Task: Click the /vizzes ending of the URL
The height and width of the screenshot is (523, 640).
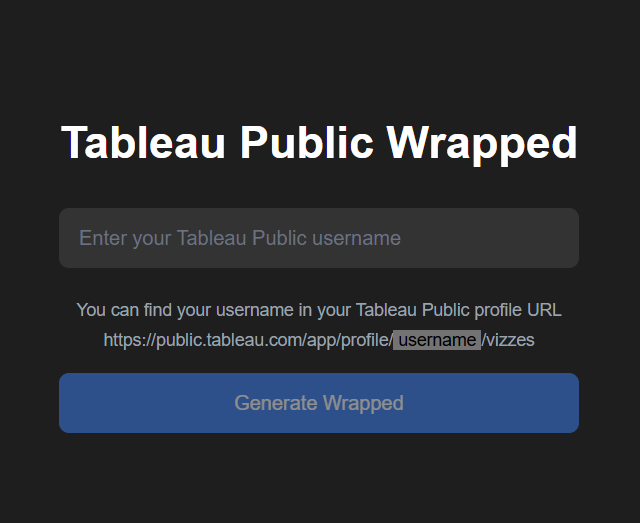Action: click(x=508, y=340)
